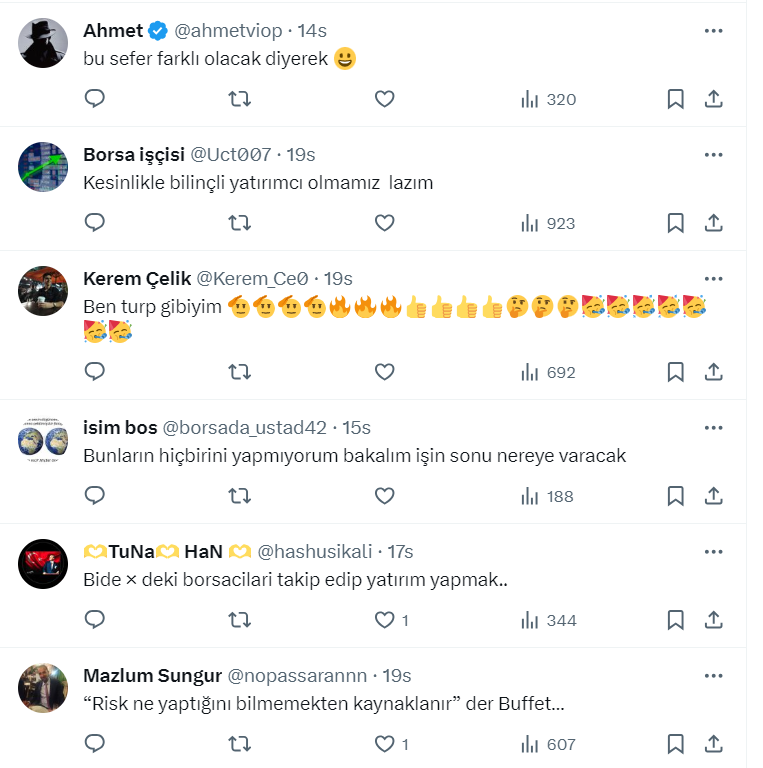The width and height of the screenshot is (763, 768).
Task: Open view count on Borsa işçisi's tweet
Action: tap(548, 223)
